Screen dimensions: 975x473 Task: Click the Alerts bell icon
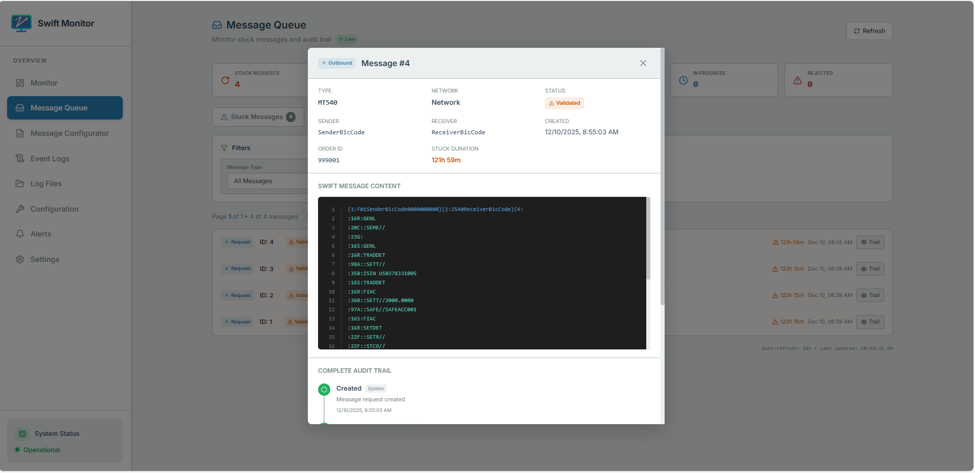[x=20, y=234]
